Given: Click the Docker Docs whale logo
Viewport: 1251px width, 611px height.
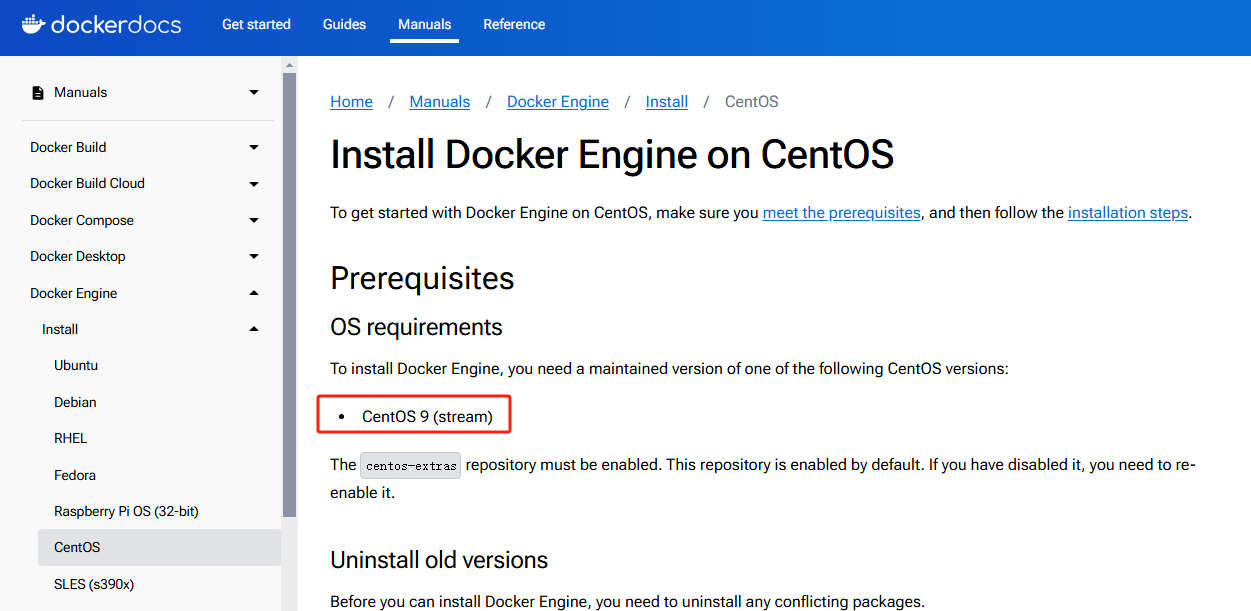Looking at the screenshot, I should 101,24.
